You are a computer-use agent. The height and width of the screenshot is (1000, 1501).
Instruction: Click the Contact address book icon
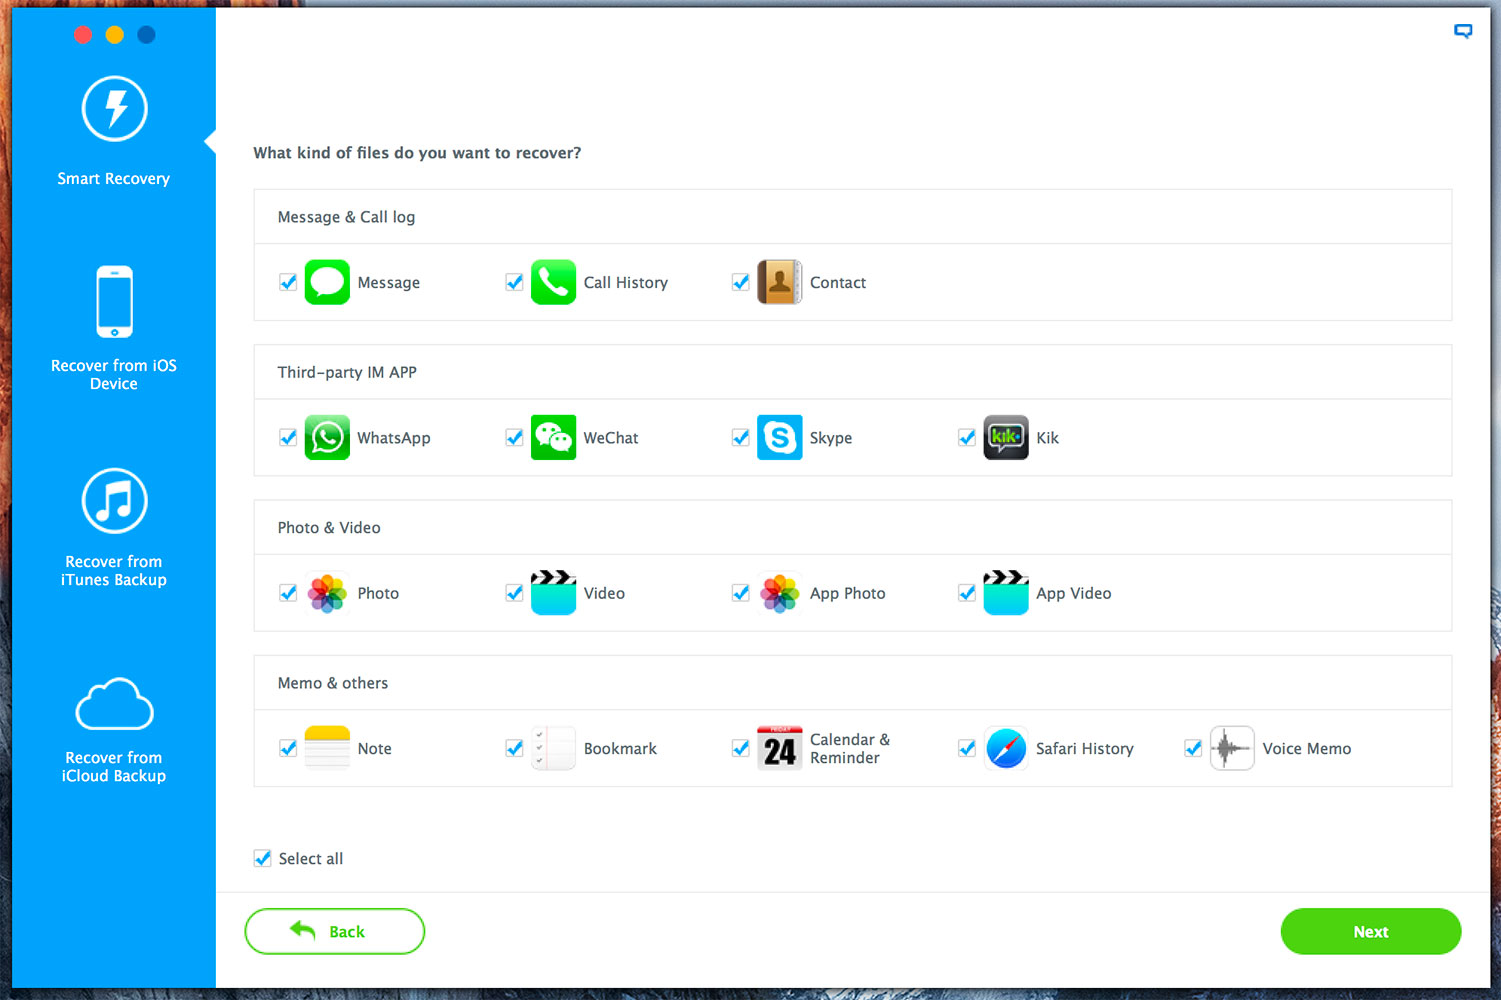(x=779, y=282)
